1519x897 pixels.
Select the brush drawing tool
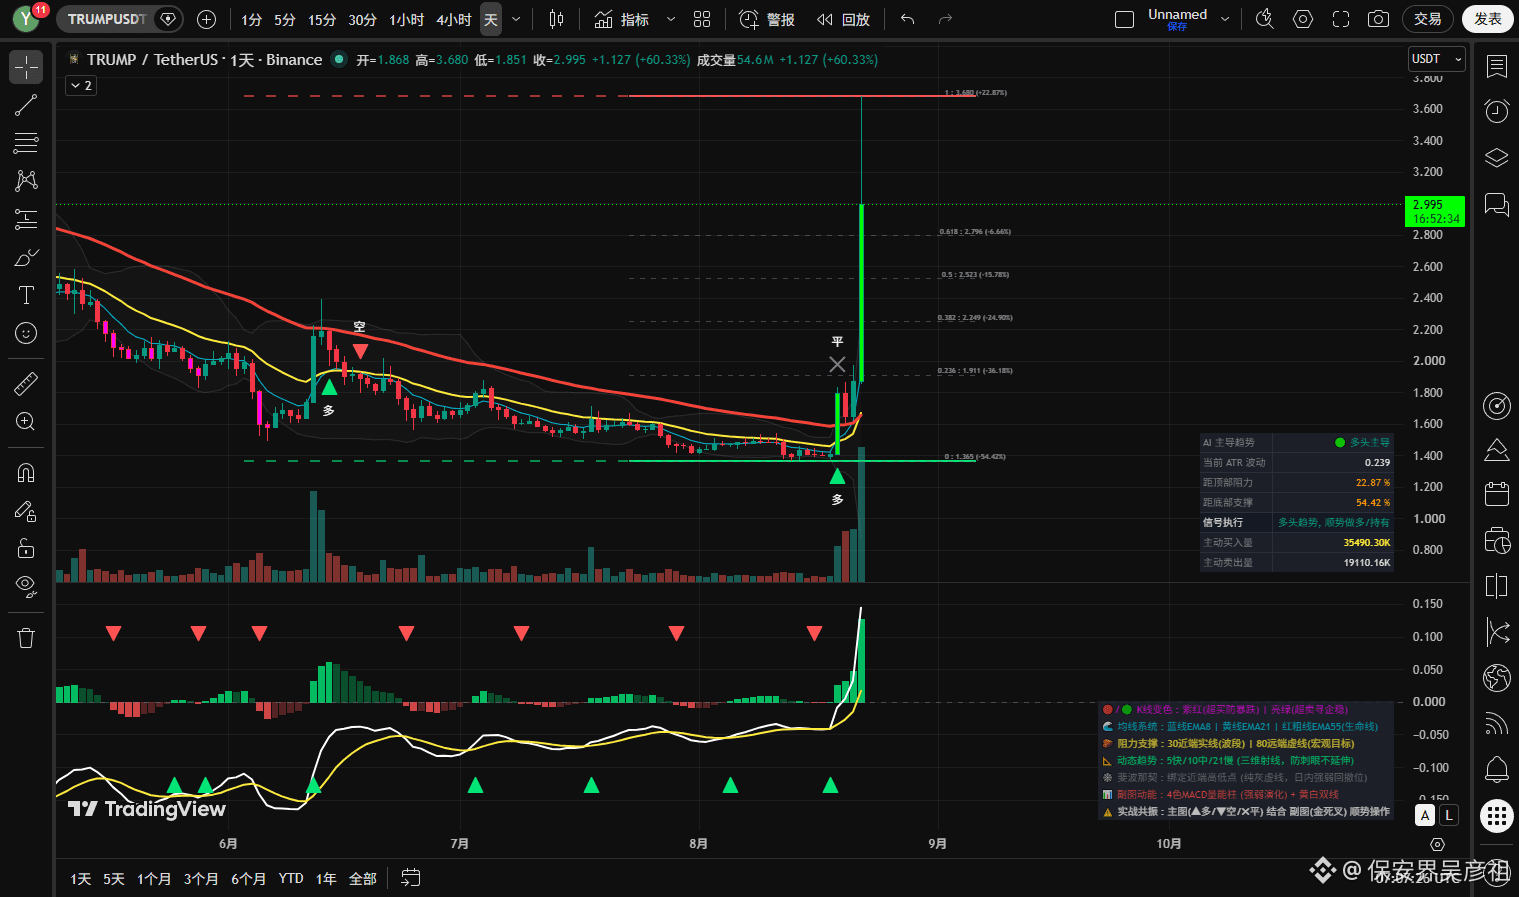pos(26,257)
